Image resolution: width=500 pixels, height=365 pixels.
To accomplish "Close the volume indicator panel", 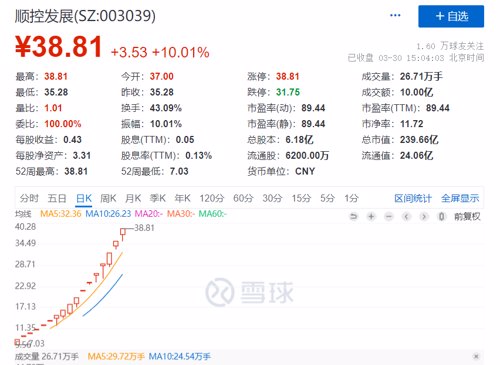I will [476, 356].
